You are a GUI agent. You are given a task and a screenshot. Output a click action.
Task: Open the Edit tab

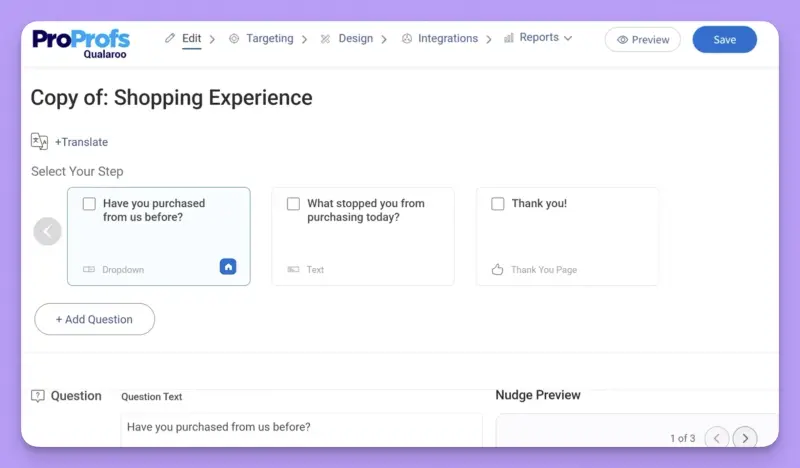tap(191, 38)
